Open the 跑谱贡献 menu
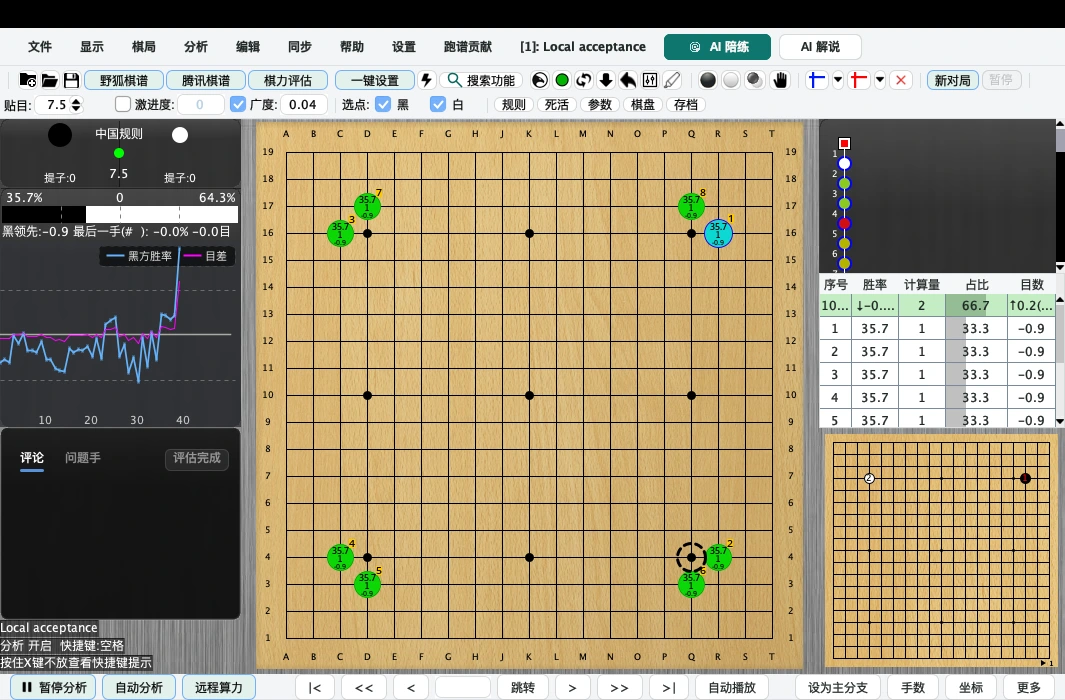 (467, 47)
